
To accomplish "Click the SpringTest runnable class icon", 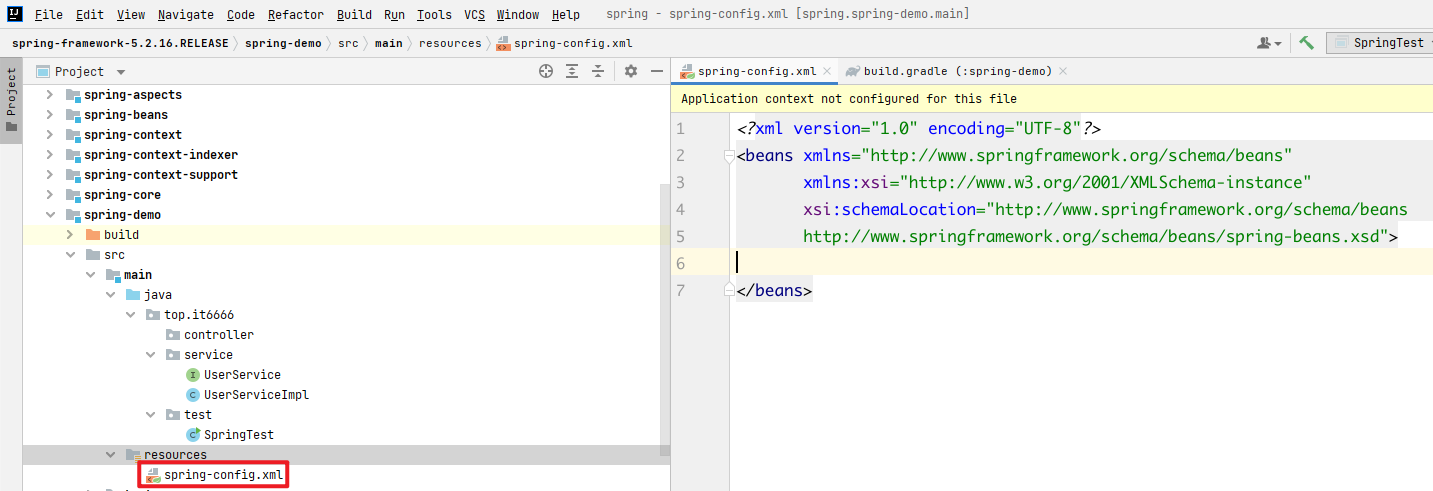I will 193,435.
